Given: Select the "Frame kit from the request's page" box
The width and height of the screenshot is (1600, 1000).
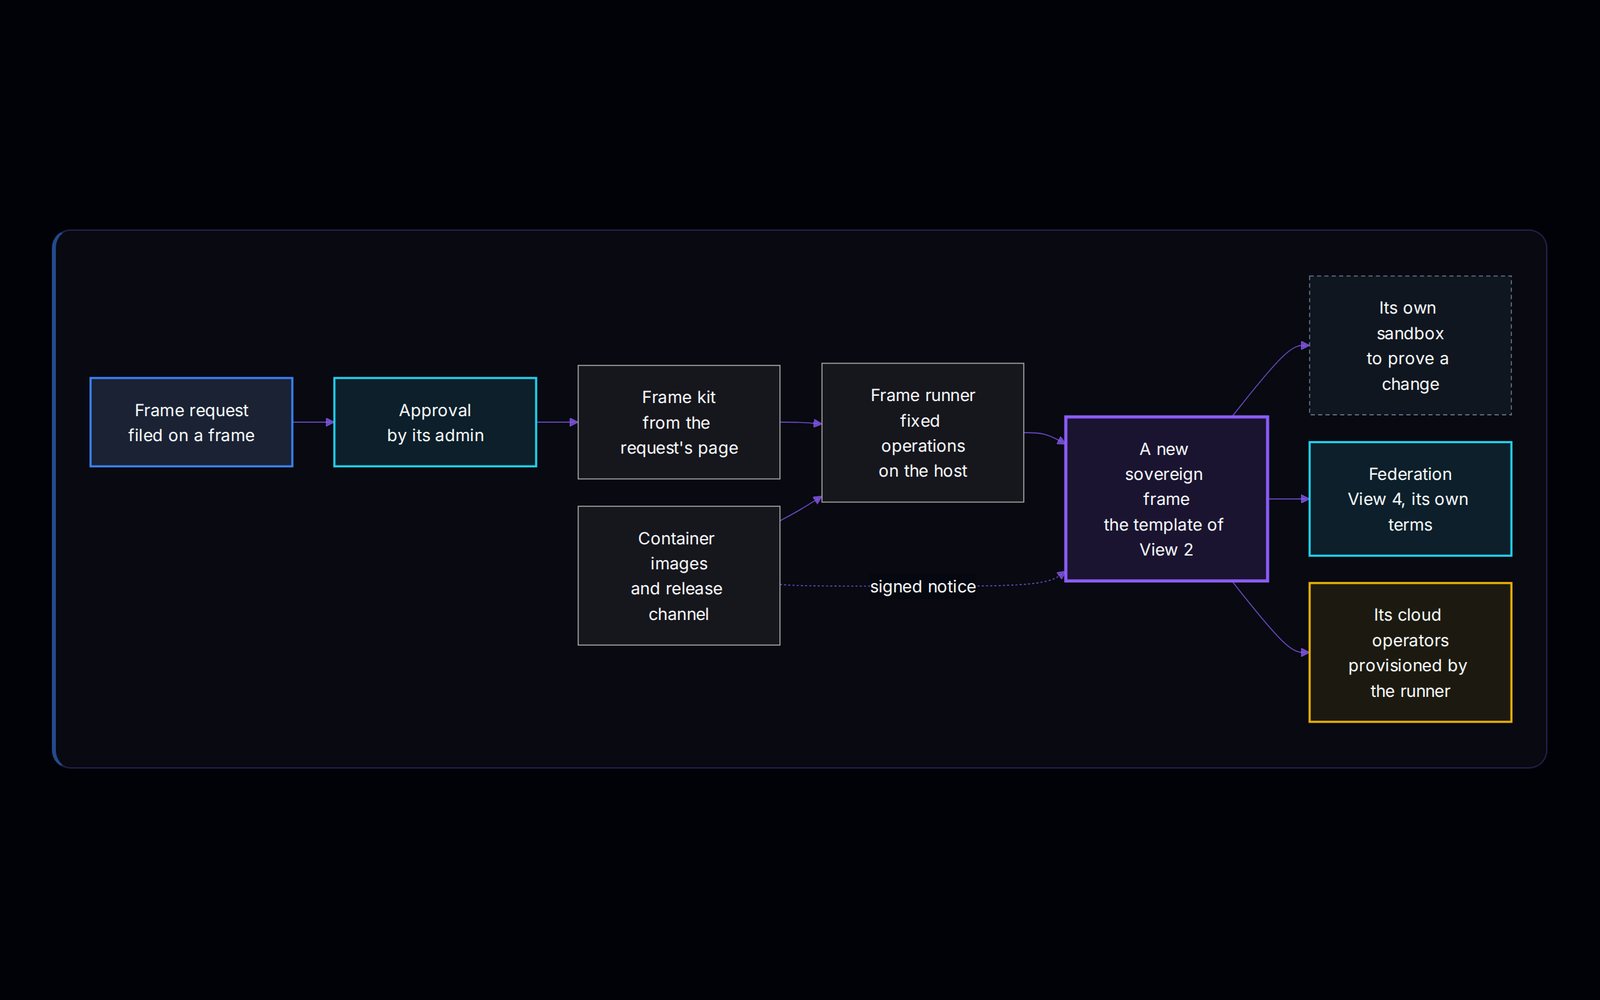Looking at the screenshot, I should coord(679,422).
